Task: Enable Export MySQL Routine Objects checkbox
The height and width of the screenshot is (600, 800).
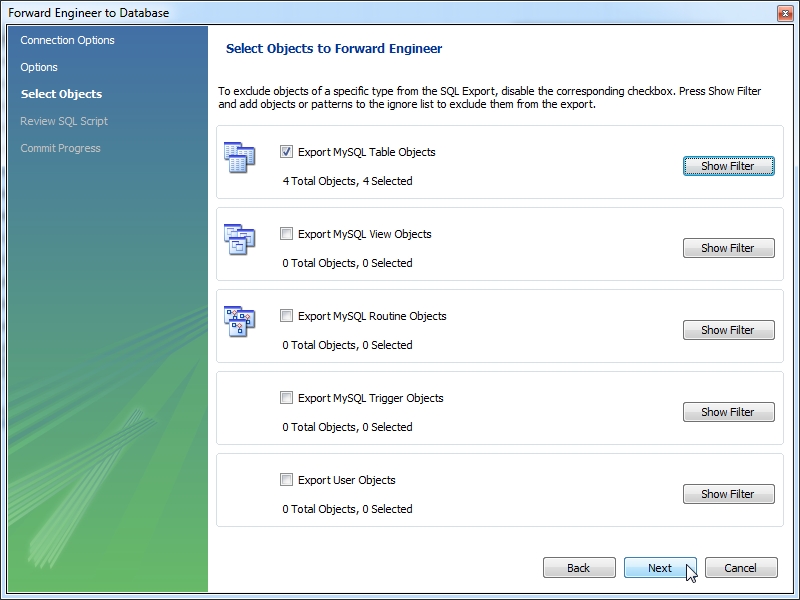Action: (x=286, y=316)
